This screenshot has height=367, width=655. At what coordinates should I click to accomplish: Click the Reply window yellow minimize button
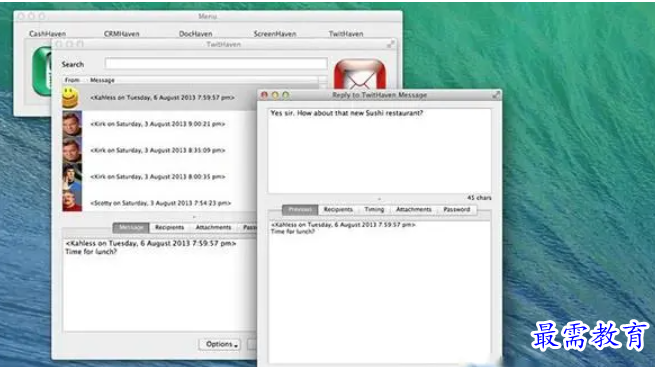(x=275, y=95)
